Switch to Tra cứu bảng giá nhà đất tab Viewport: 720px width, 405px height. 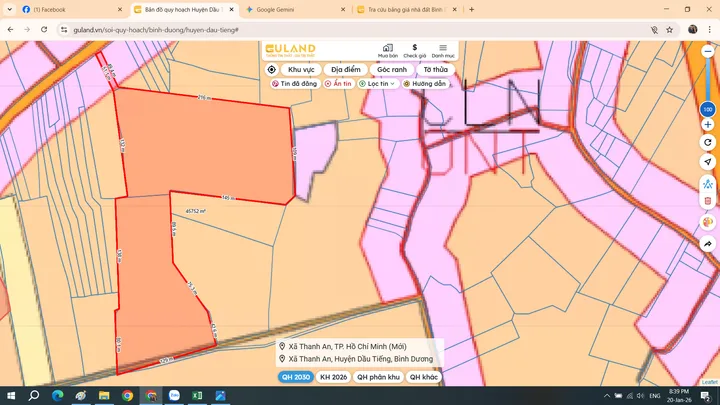[406, 10]
